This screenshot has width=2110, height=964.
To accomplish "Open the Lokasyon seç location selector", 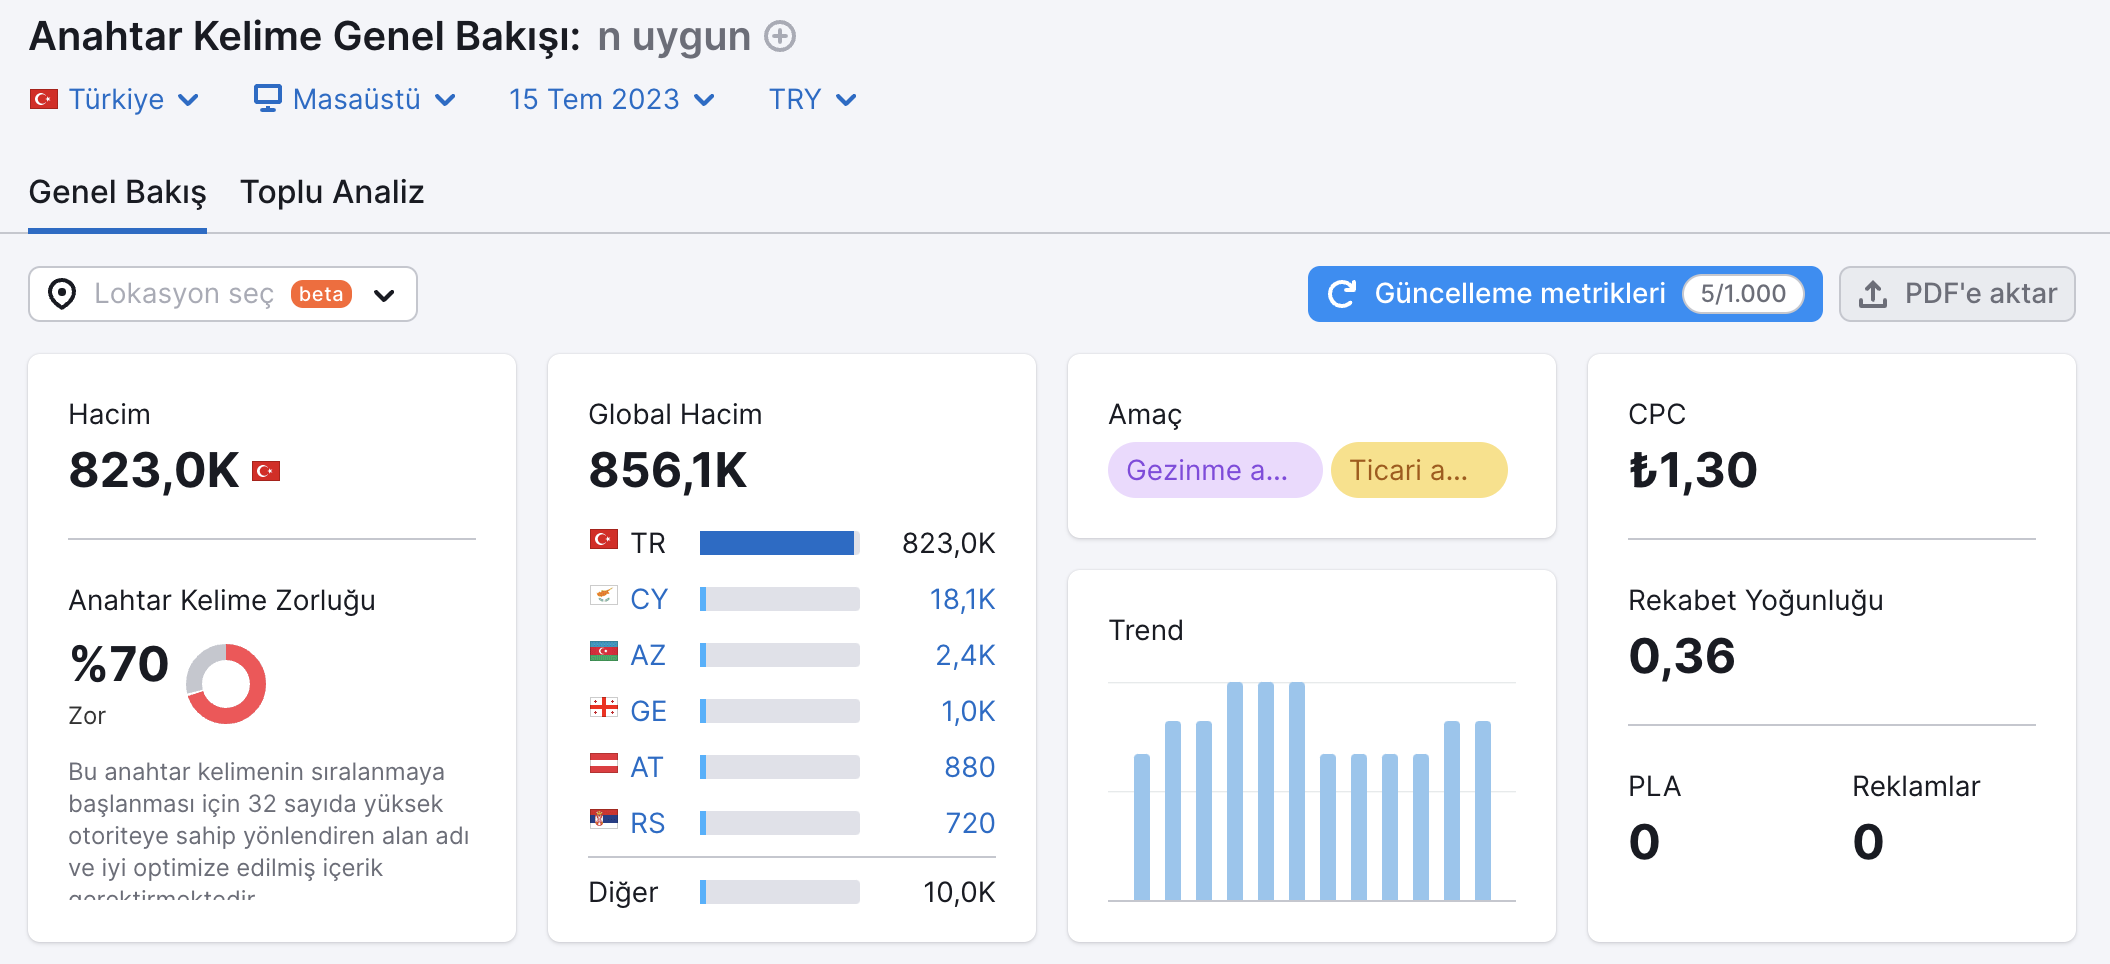I will [223, 294].
